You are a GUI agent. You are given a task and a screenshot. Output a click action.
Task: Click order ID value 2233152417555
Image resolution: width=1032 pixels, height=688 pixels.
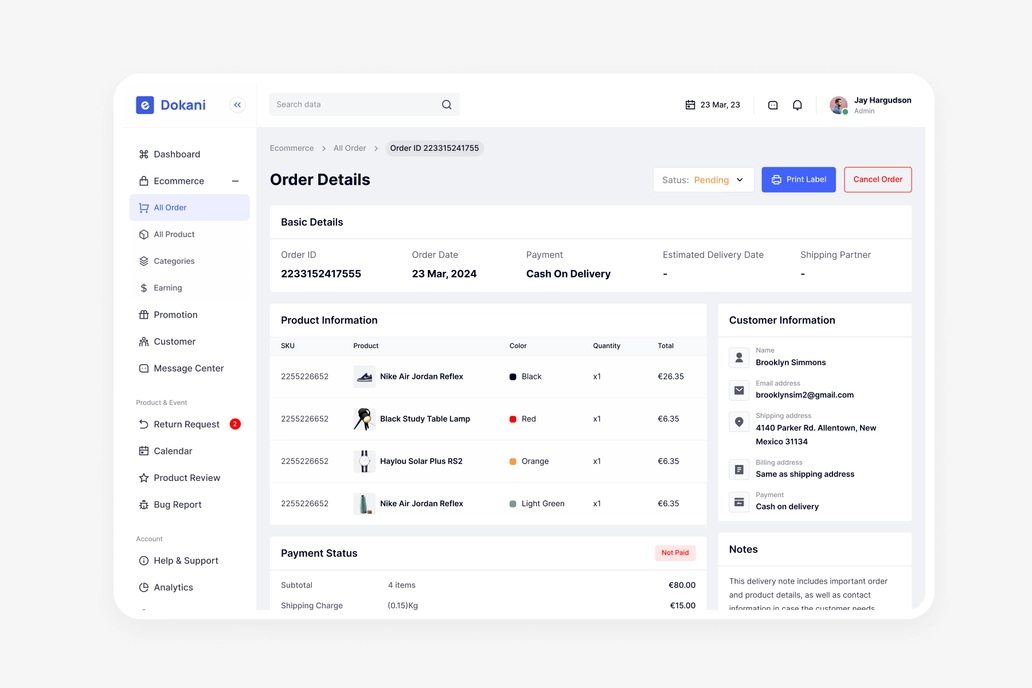(321, 274)
